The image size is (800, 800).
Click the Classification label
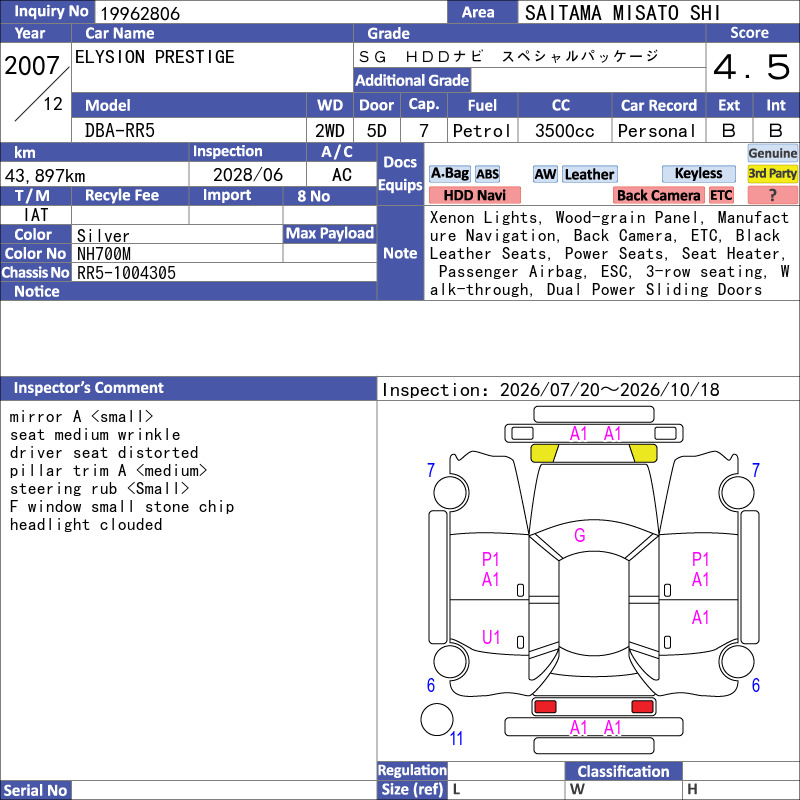(623, 771)
